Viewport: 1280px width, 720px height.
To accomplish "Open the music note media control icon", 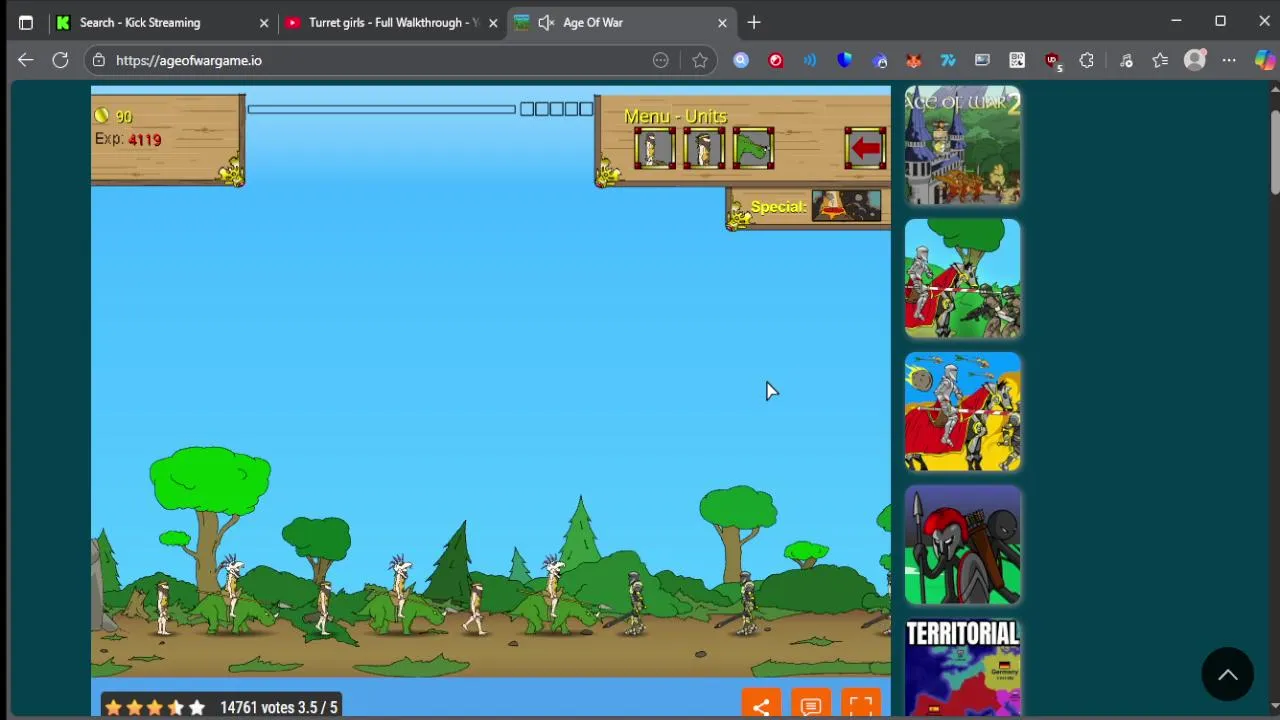I will pyautogui.click(x=1126, y=60).
